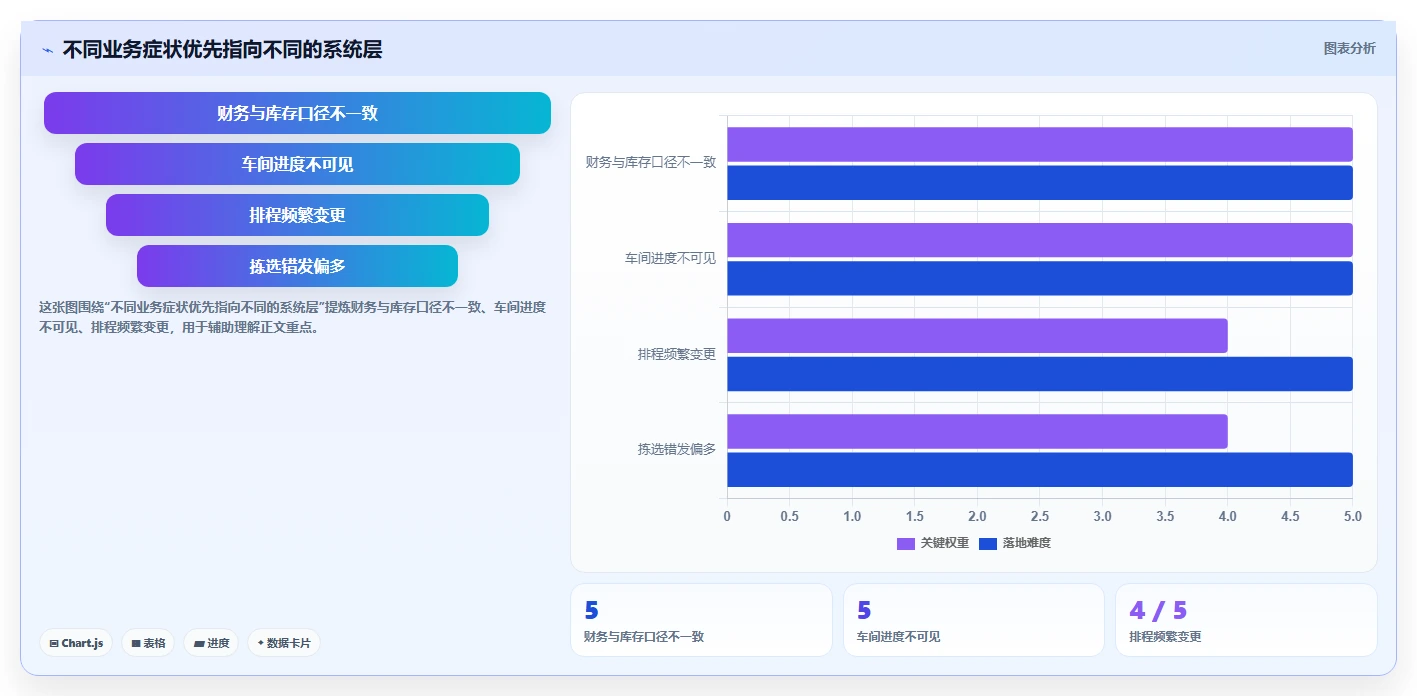This screenshot has width=1417, height=696.
Task: Select the 财务与库存口径不一致 funnel bar
Action: (297, 113)
